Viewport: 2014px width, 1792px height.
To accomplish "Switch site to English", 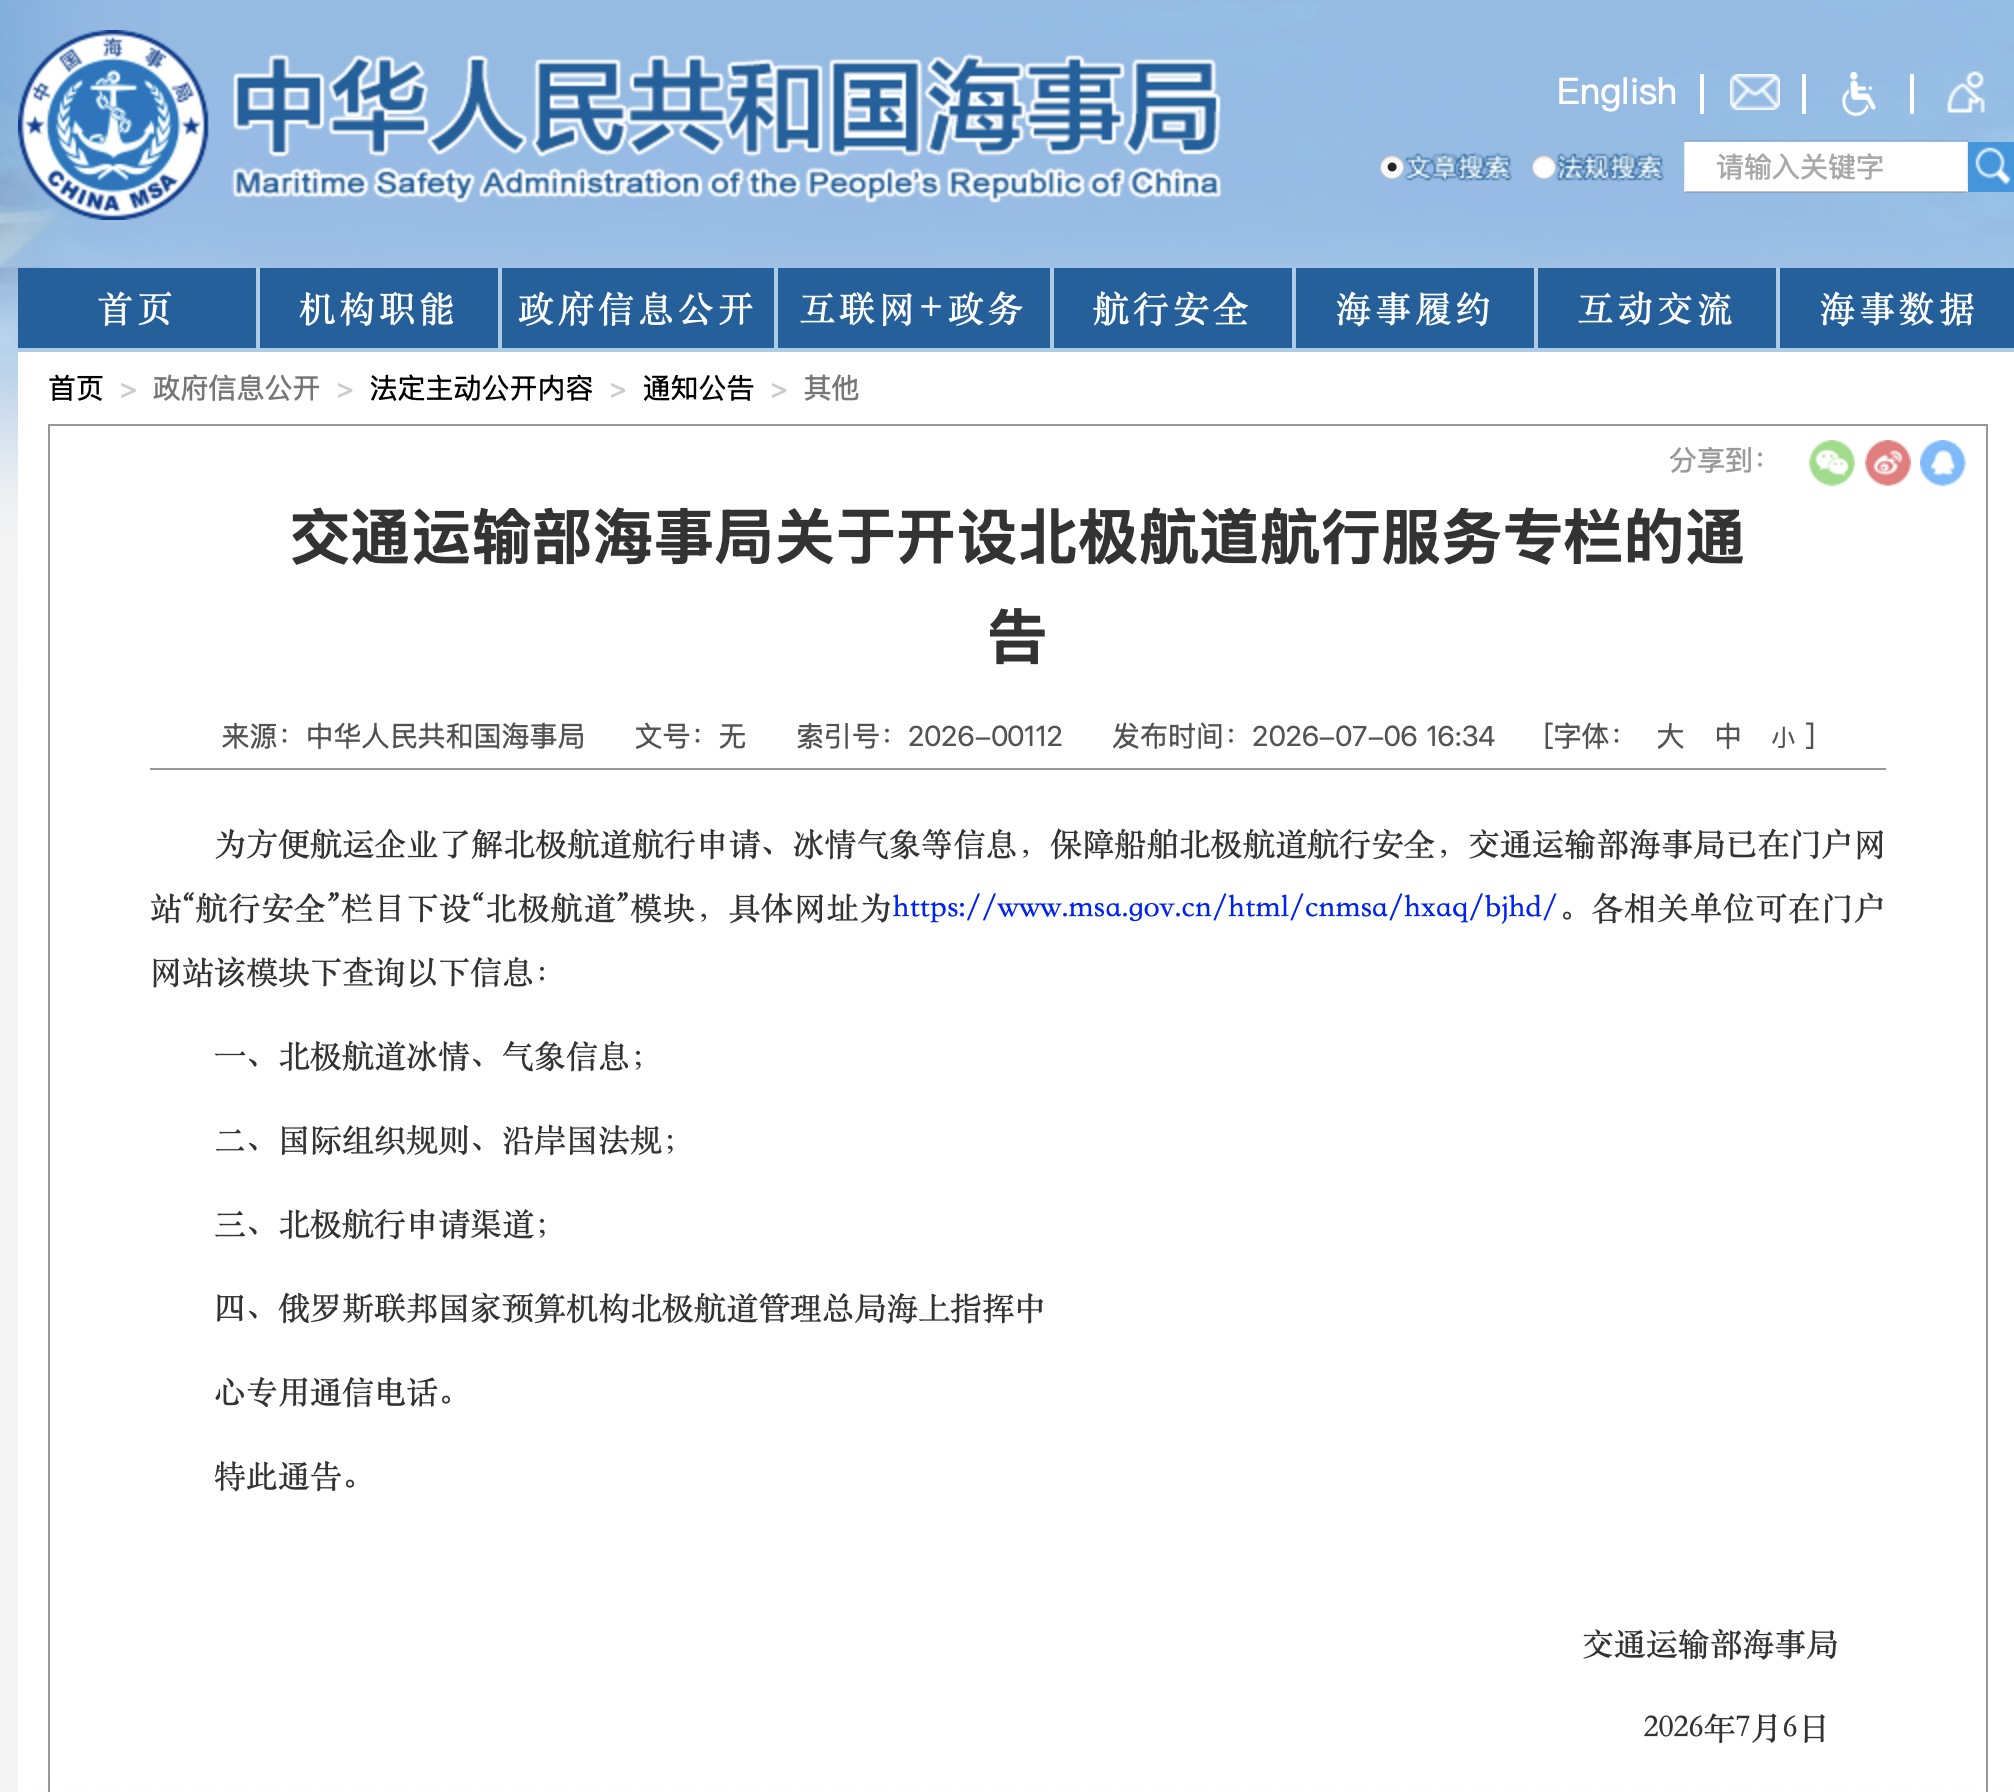I will [x=1616, y=92].
